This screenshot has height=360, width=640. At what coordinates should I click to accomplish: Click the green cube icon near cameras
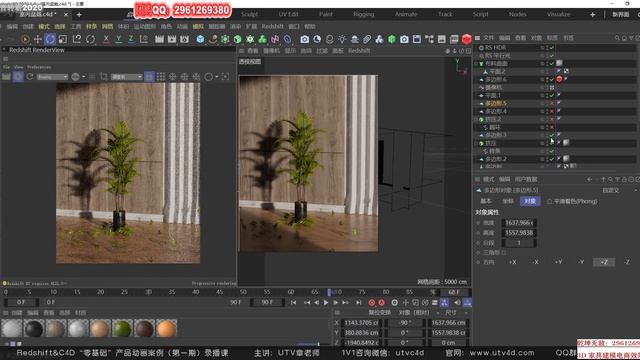coord(392,39)
